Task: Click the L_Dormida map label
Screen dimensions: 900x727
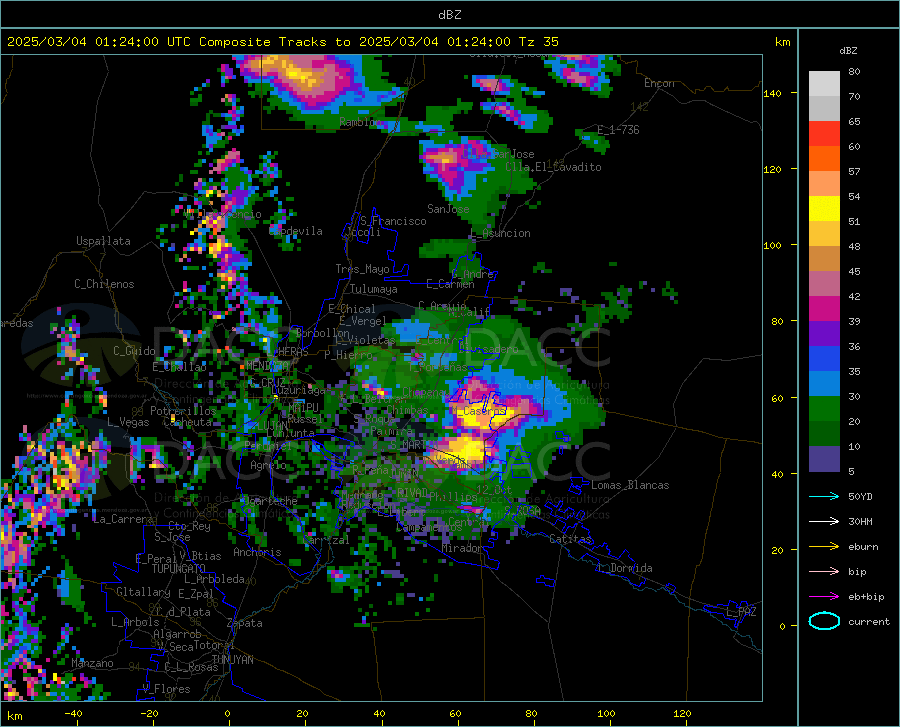Action: coord(624,568)
